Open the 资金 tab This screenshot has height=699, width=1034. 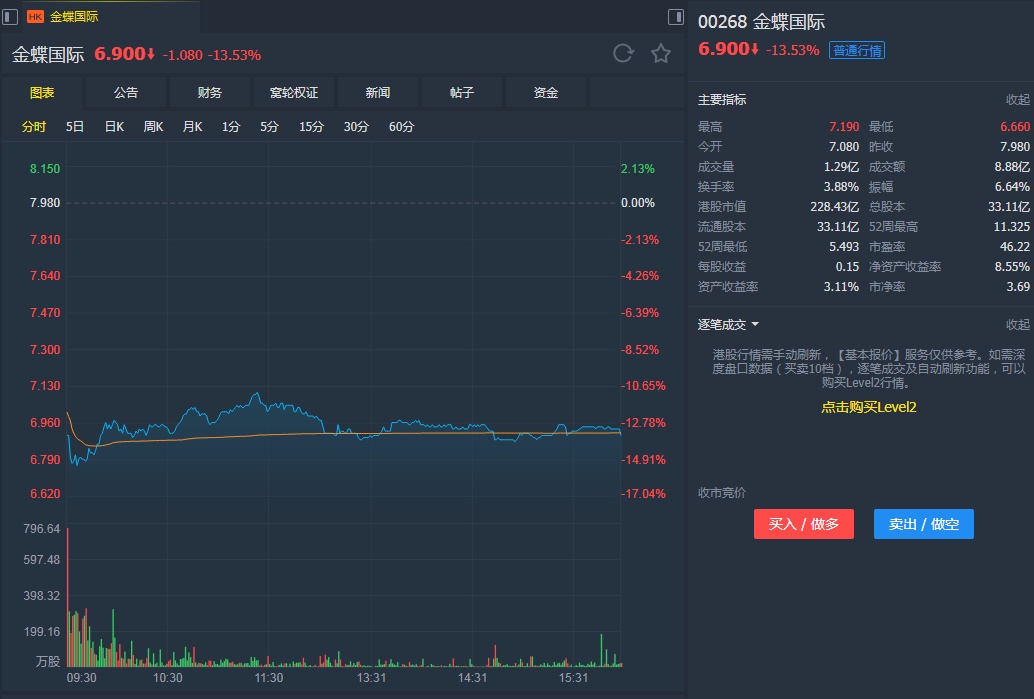[546, 93]
